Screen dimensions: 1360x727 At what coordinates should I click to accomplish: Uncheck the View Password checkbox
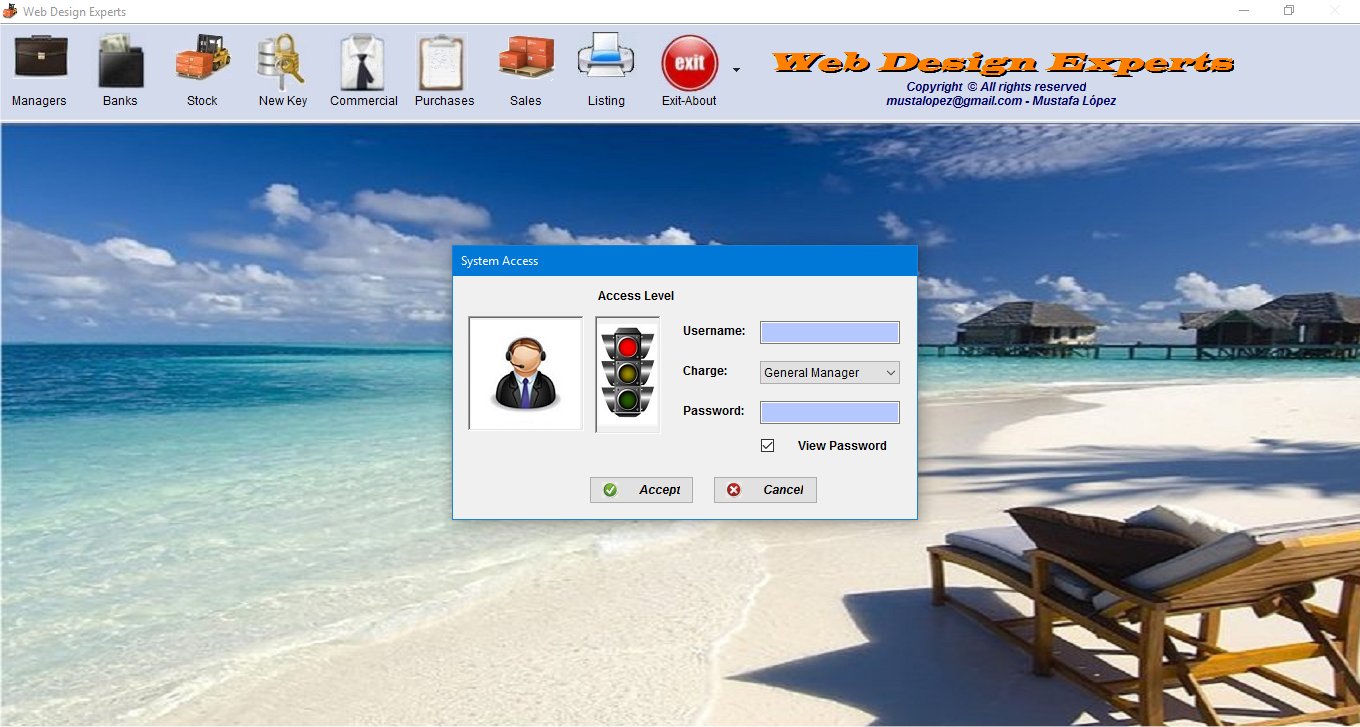pyautogui.click(x=767, y=445)
